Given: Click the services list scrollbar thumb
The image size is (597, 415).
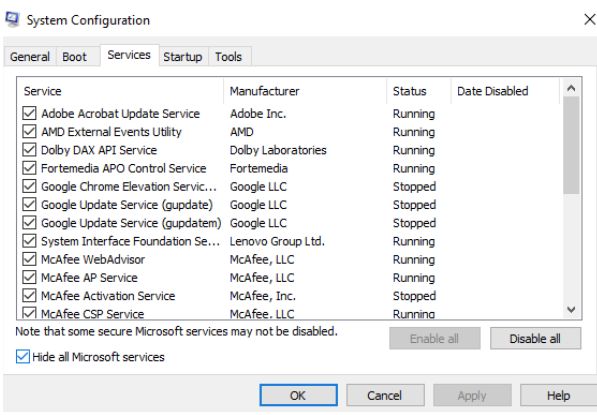Looking at the screenshot, I should tap(571, 145).
